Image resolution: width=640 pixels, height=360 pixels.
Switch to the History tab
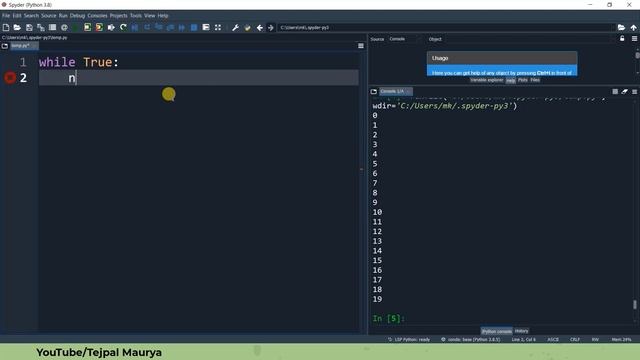[x=521, y=331]
